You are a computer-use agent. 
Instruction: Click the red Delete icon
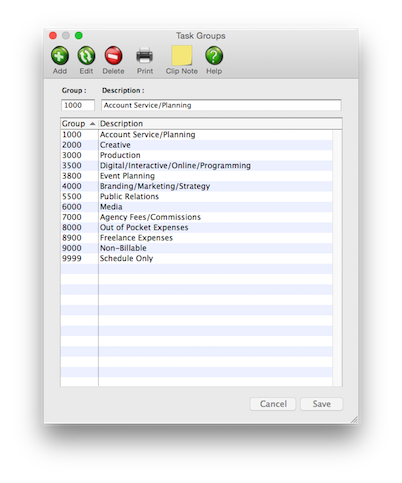click(113, 55)
